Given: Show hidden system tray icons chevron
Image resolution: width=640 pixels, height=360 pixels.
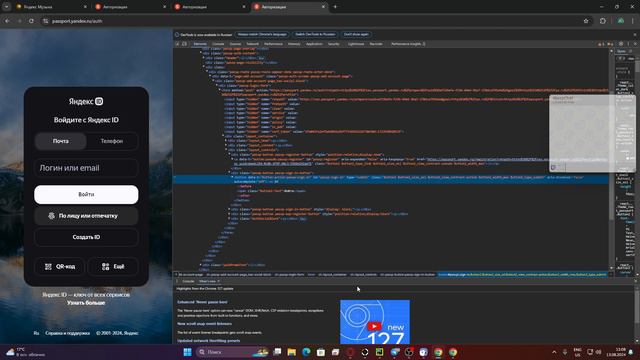Looking at the screenshot, I should pos(554,352).
